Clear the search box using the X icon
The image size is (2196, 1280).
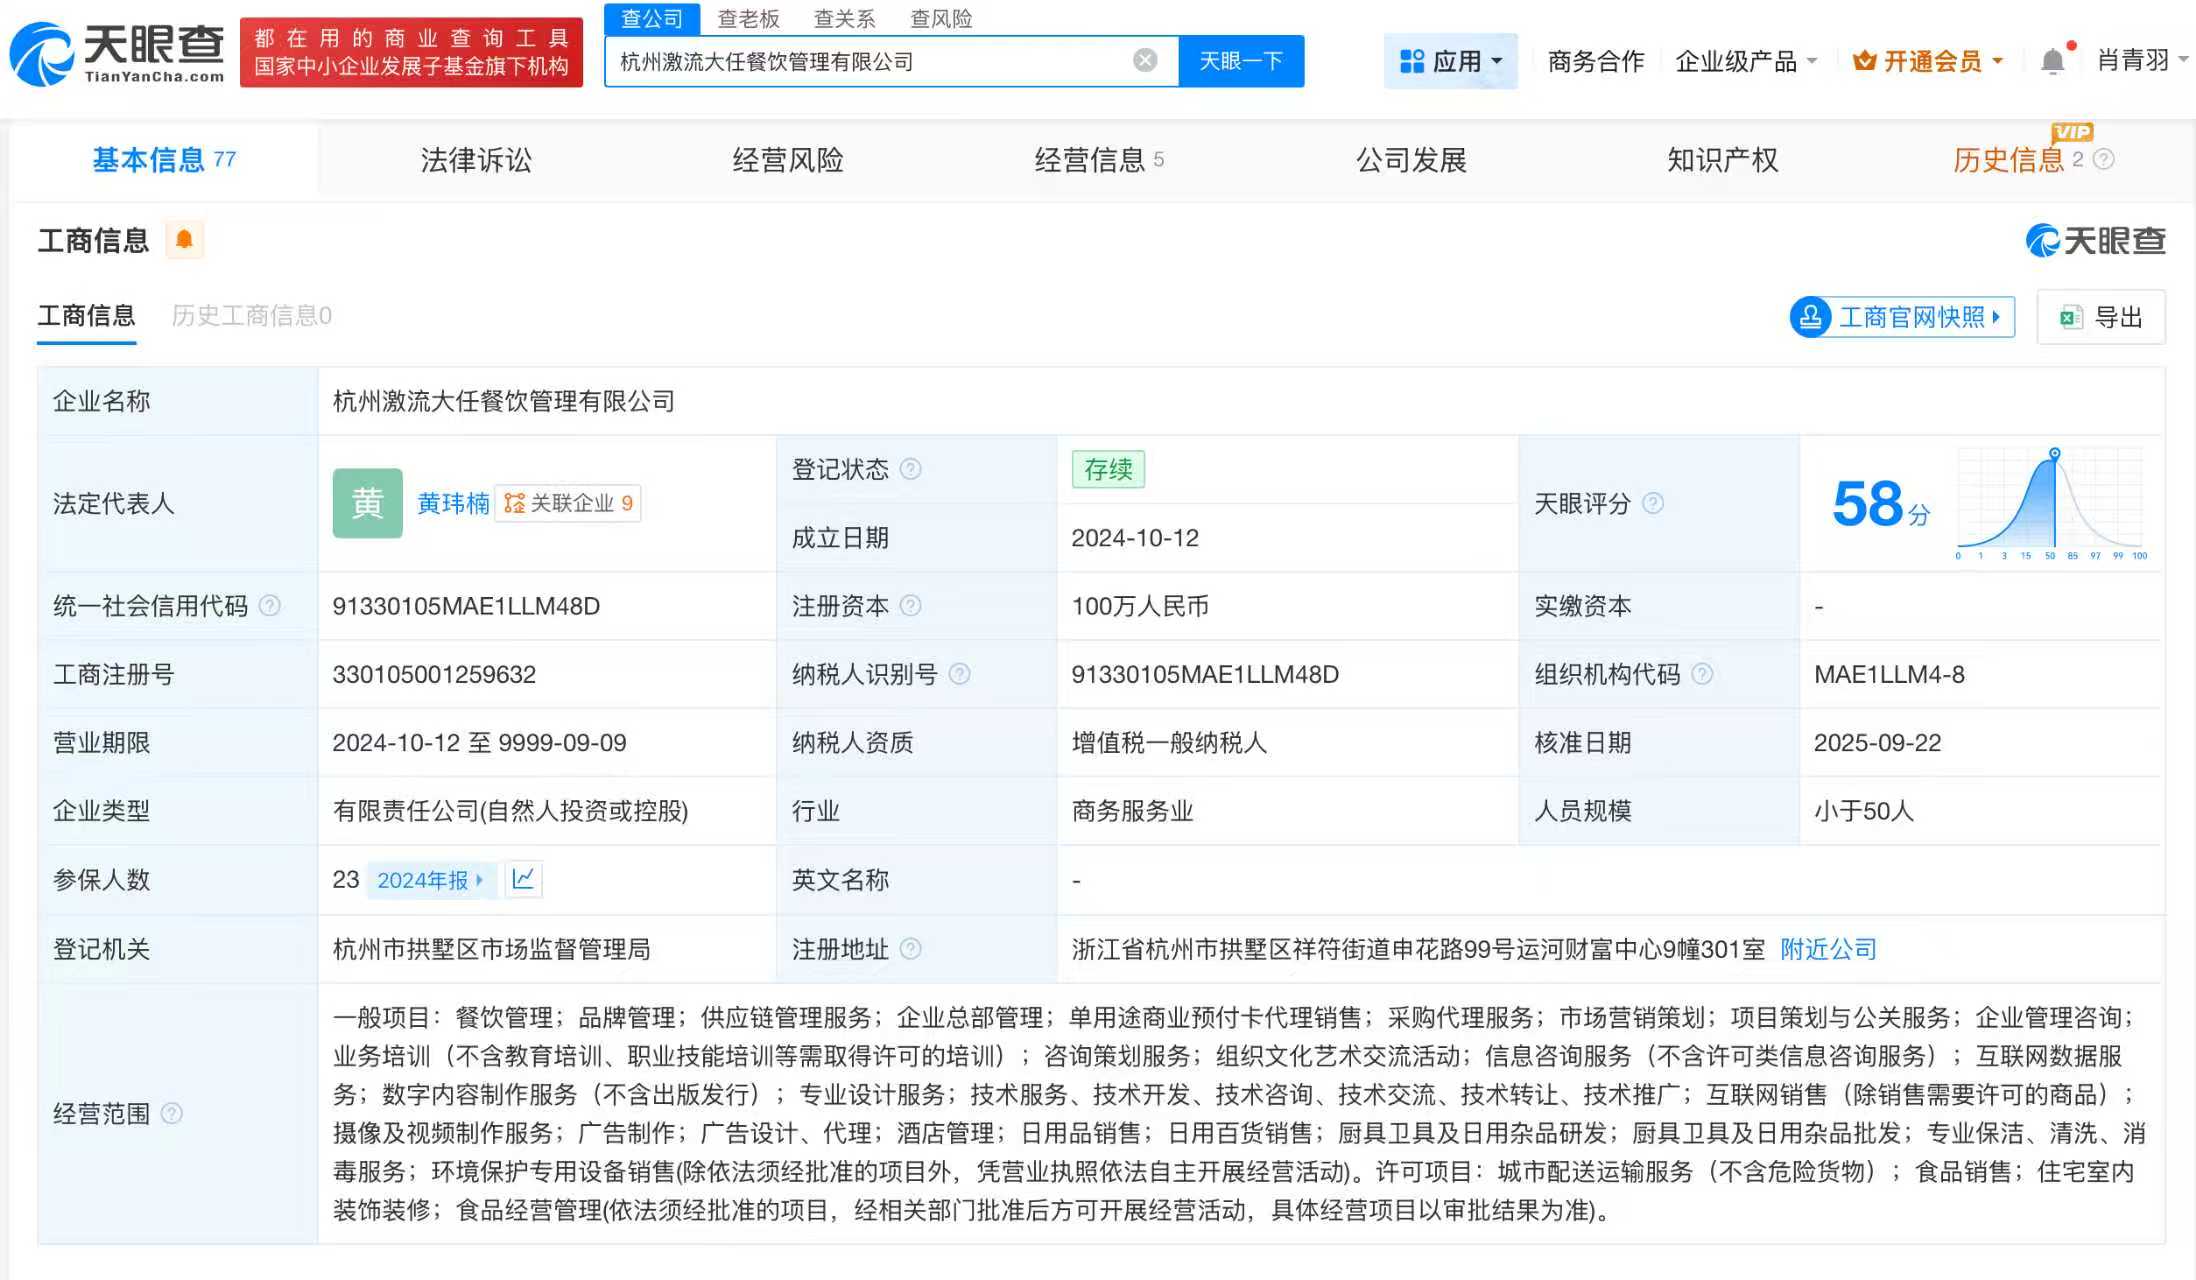click(x=1144, y=59)
